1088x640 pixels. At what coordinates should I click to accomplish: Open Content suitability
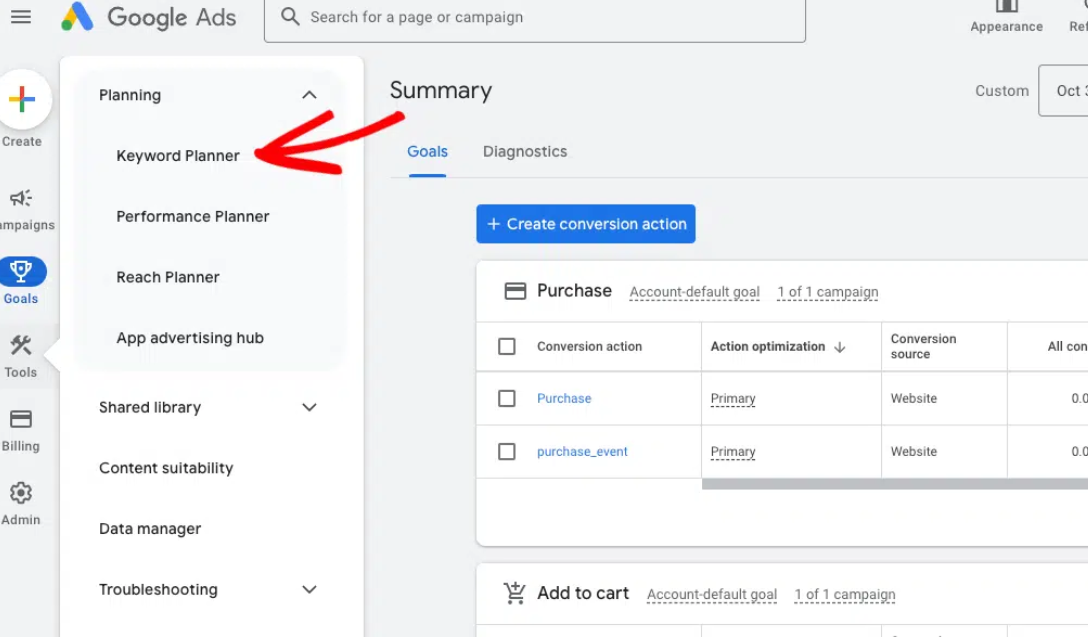point(166,468)
